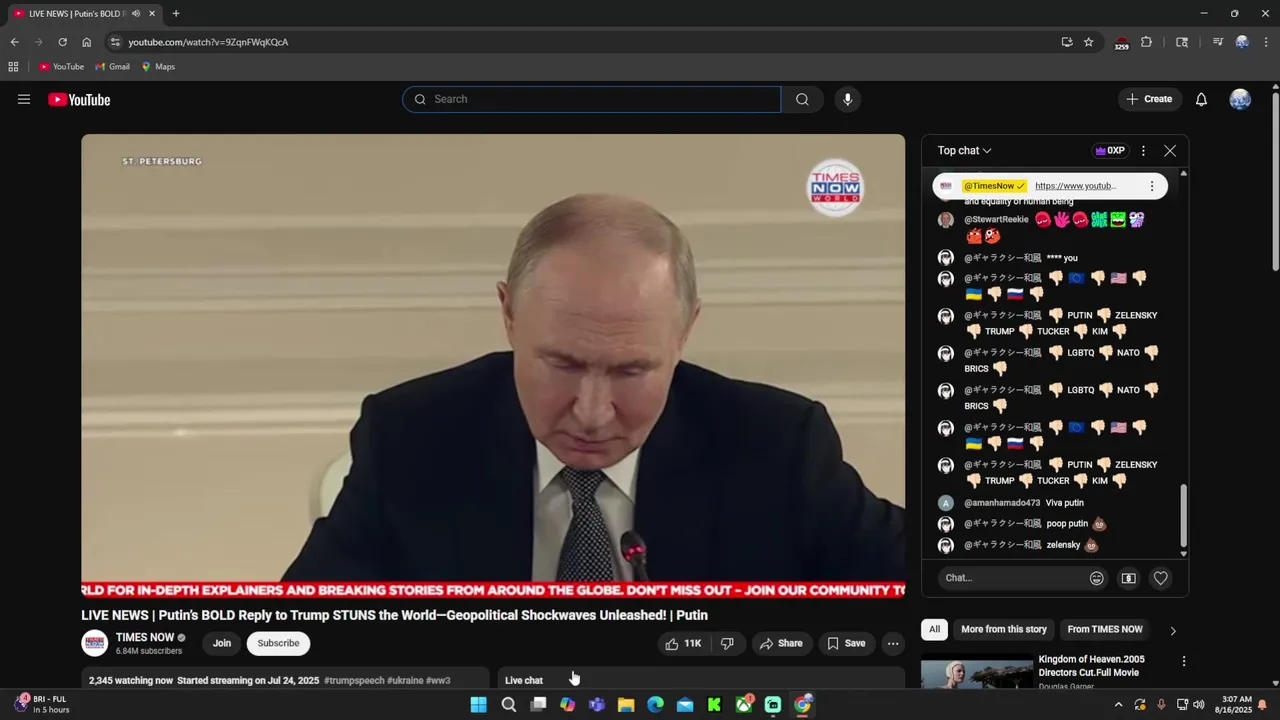Image resolution: width=1280 pixels, height=720 pixels.
Task: Dislike the video
Action: coord(727,643)
